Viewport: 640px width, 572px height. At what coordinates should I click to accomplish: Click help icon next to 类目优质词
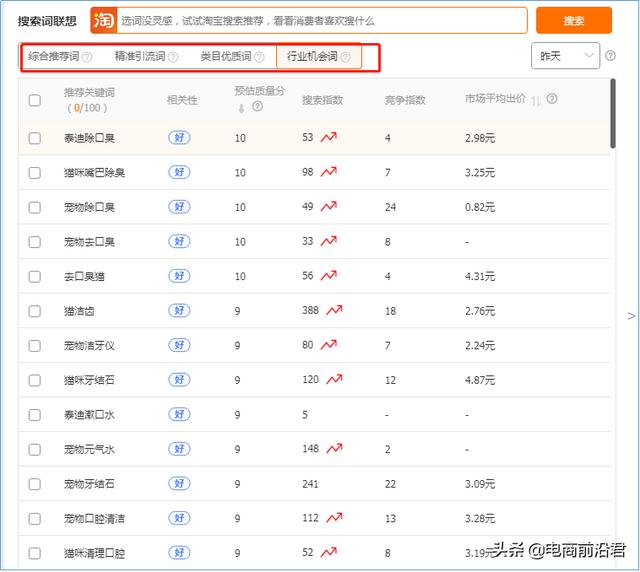coord(259,57)
